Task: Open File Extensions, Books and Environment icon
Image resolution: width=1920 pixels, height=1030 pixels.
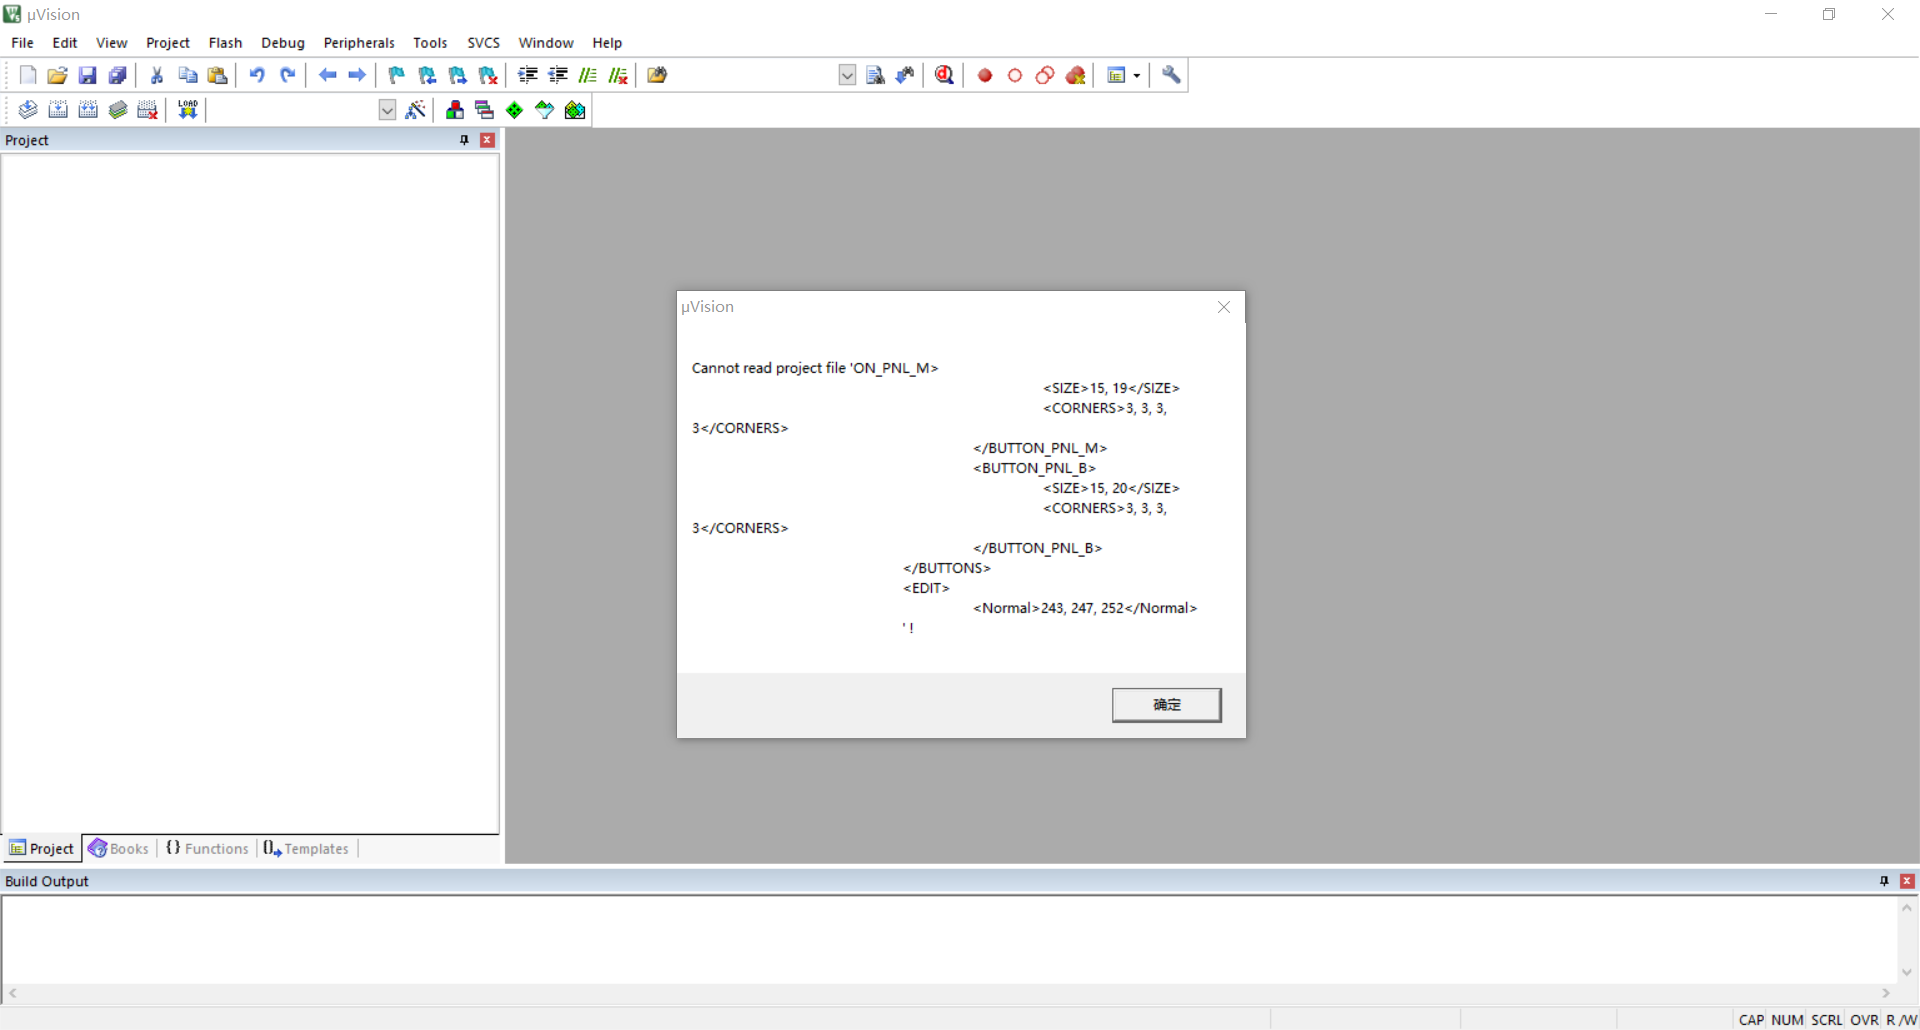Action: coord(455,110)
